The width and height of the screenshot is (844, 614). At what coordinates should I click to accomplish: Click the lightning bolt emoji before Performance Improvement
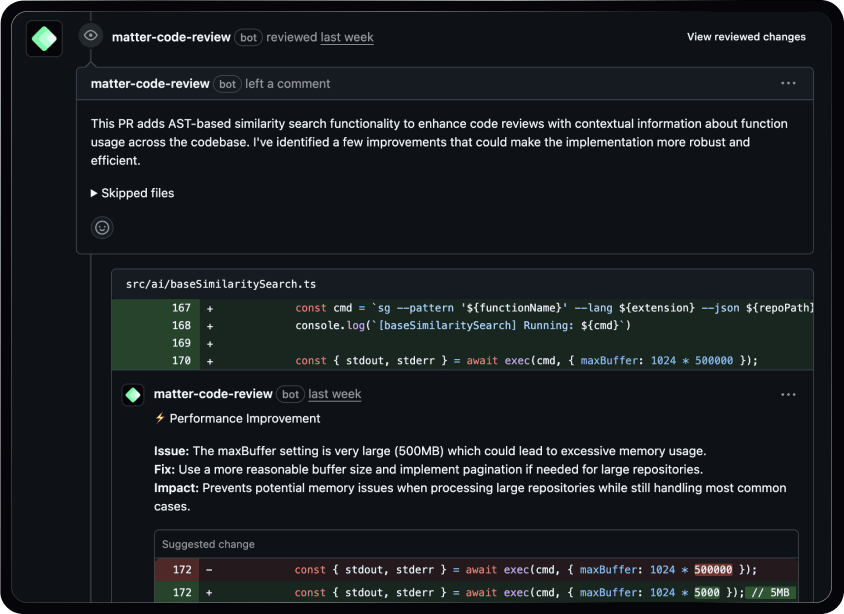160,418
